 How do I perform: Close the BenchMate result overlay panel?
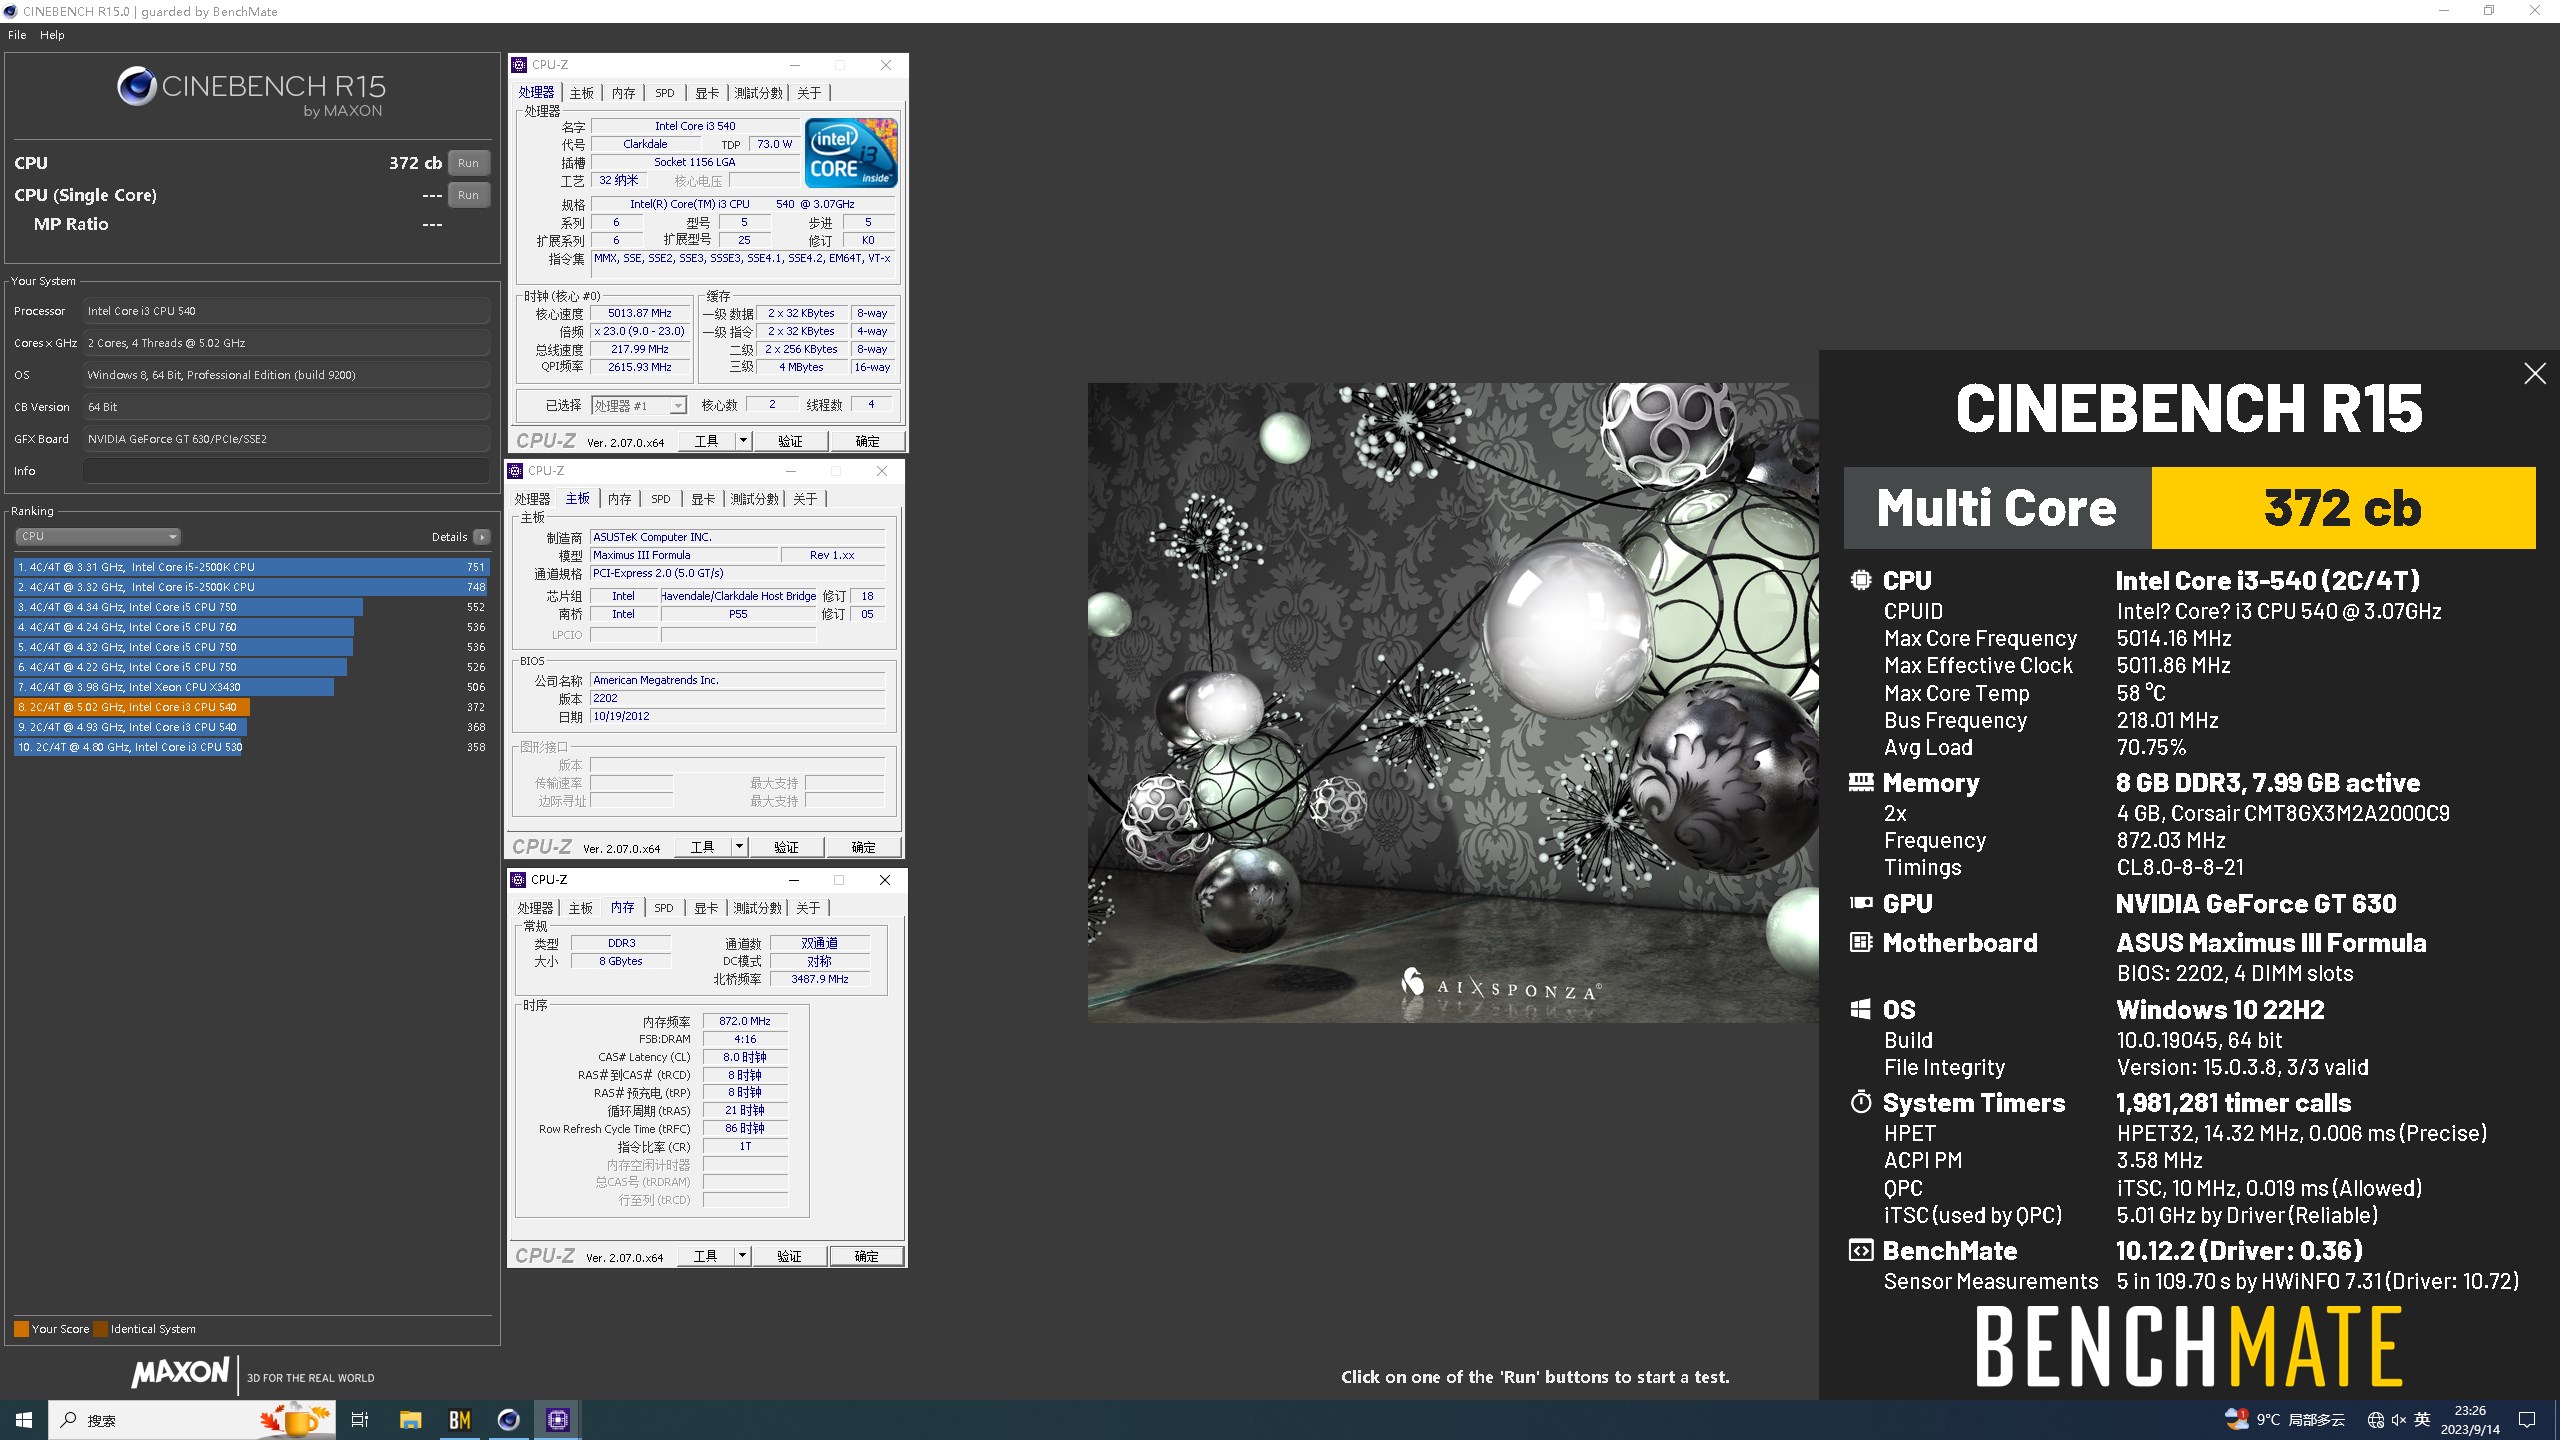[2535, 374]
